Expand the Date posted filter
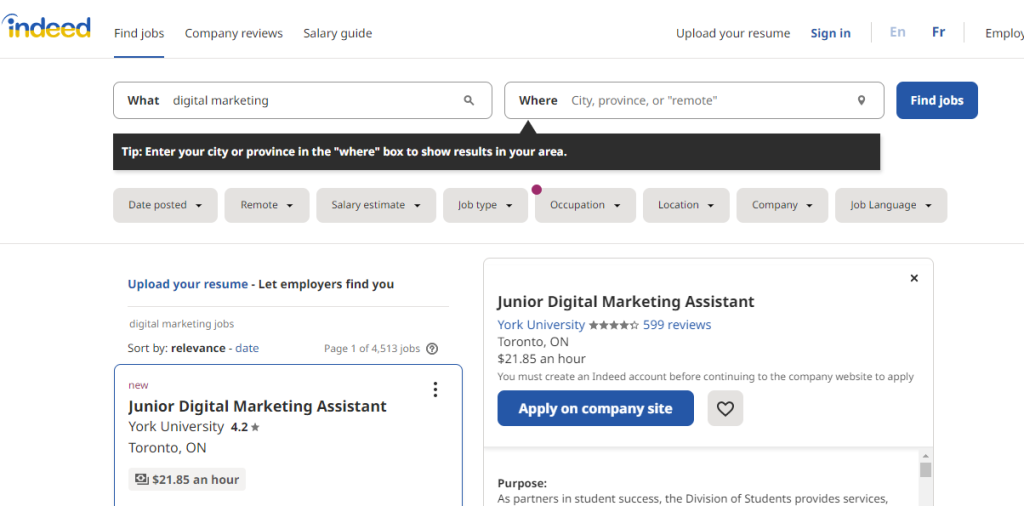 165,205
